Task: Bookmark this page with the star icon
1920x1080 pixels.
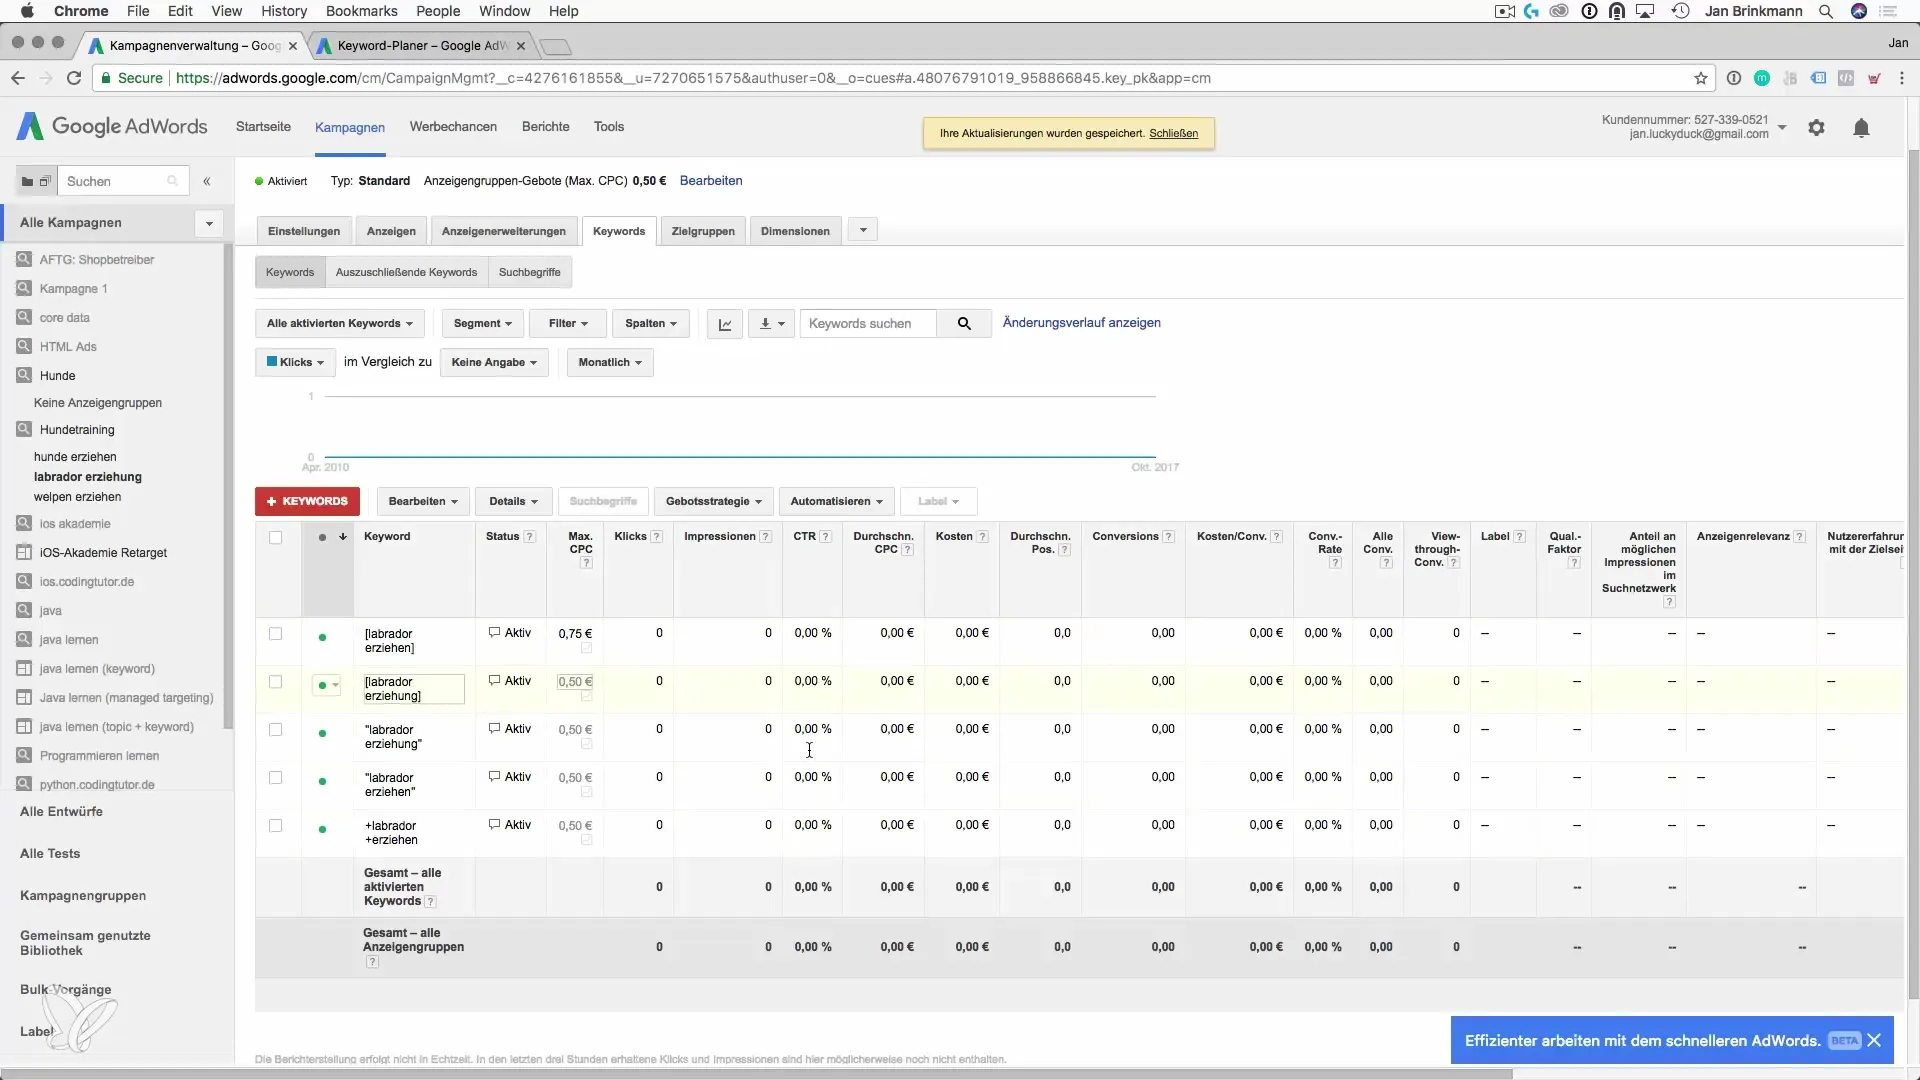Action: click(1701, 78)
